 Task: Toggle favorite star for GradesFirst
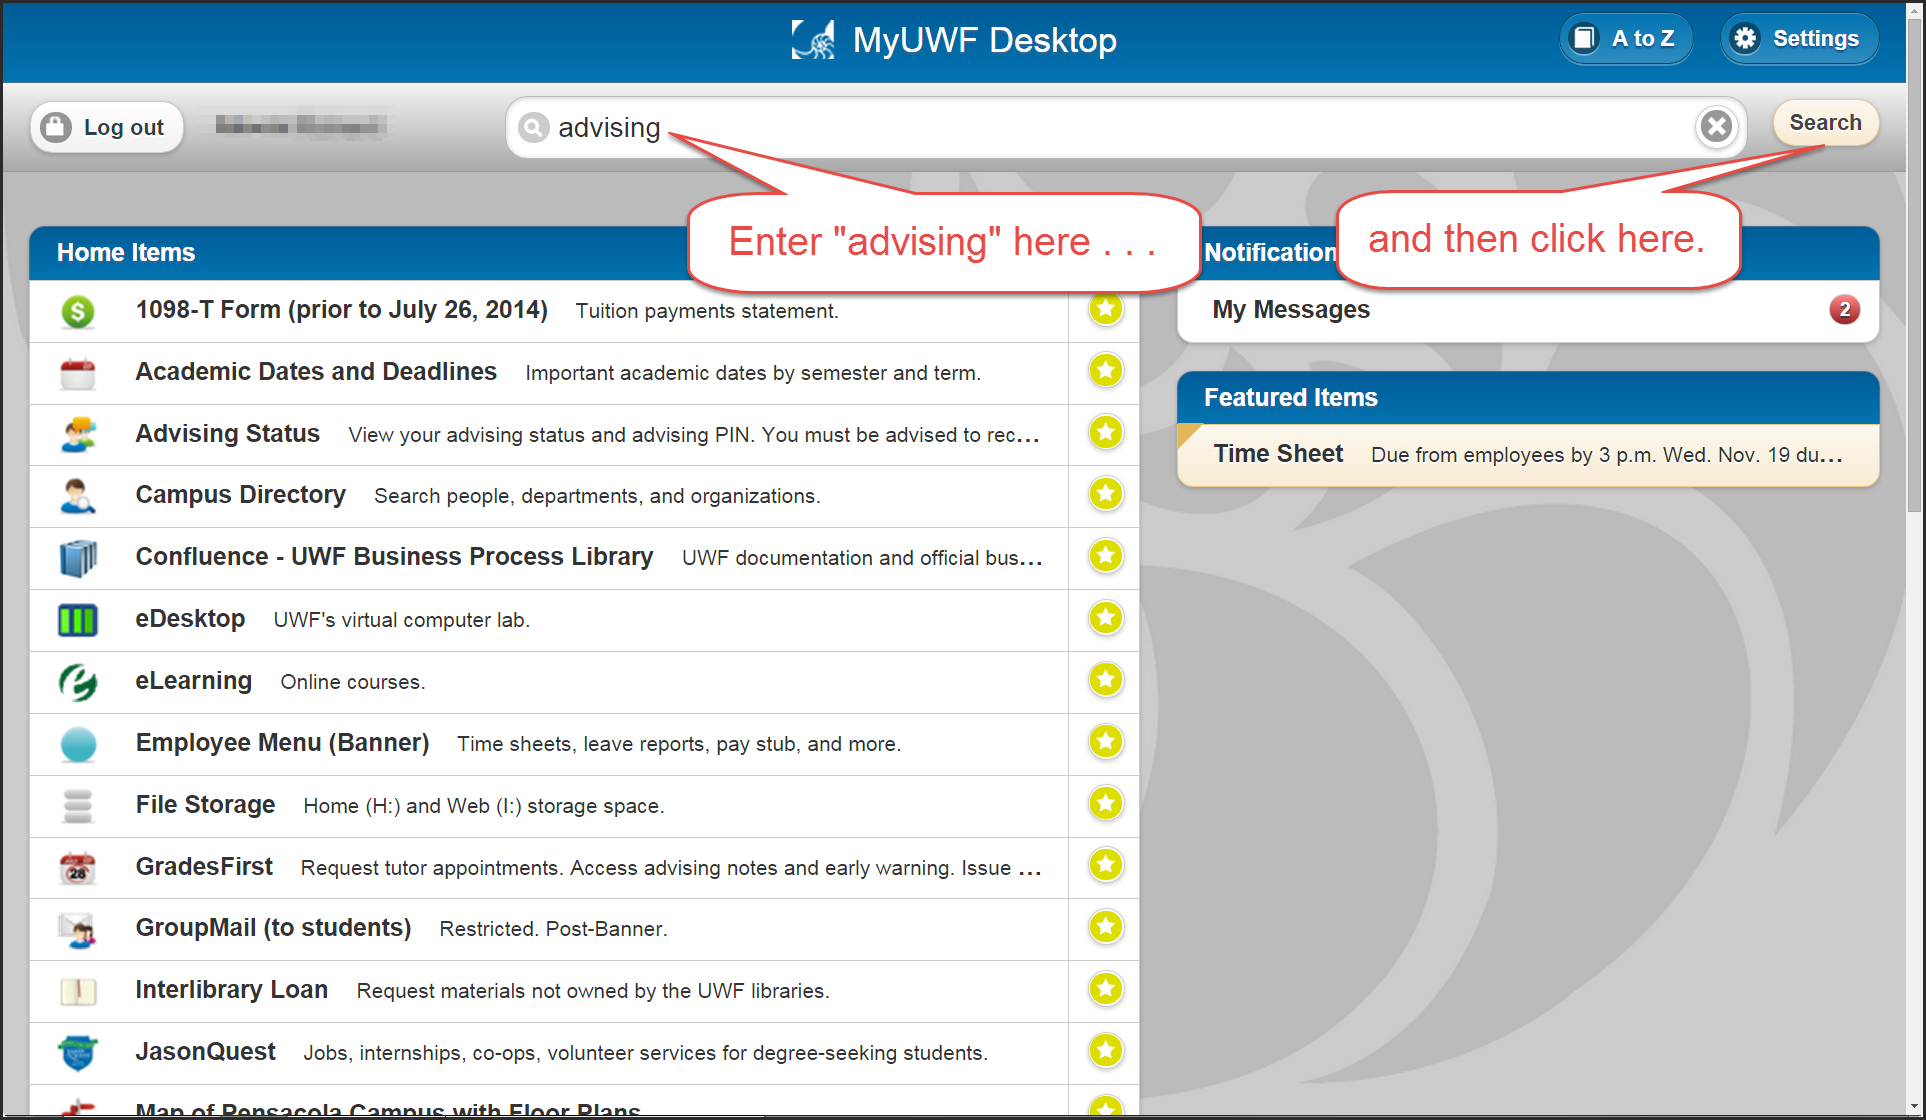tap(1106, 865)
